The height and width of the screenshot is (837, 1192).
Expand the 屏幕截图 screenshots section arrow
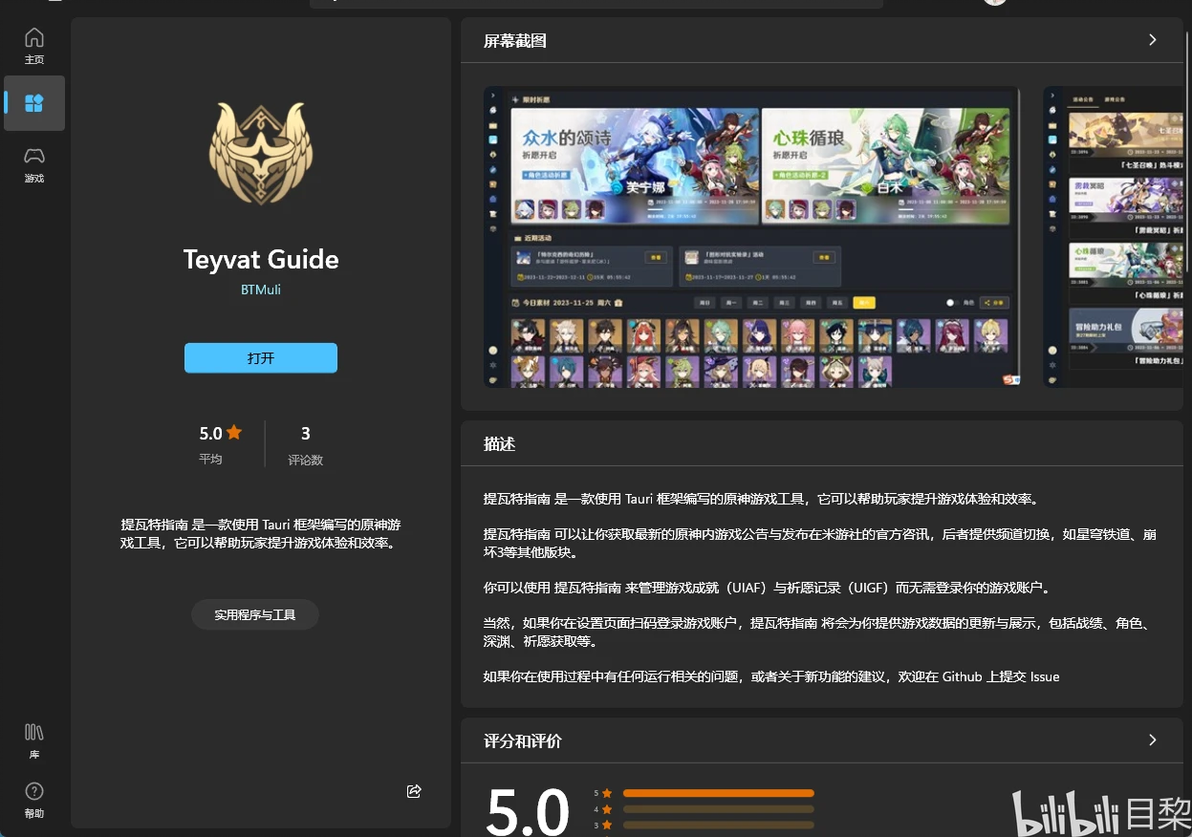coord(1152,40)
